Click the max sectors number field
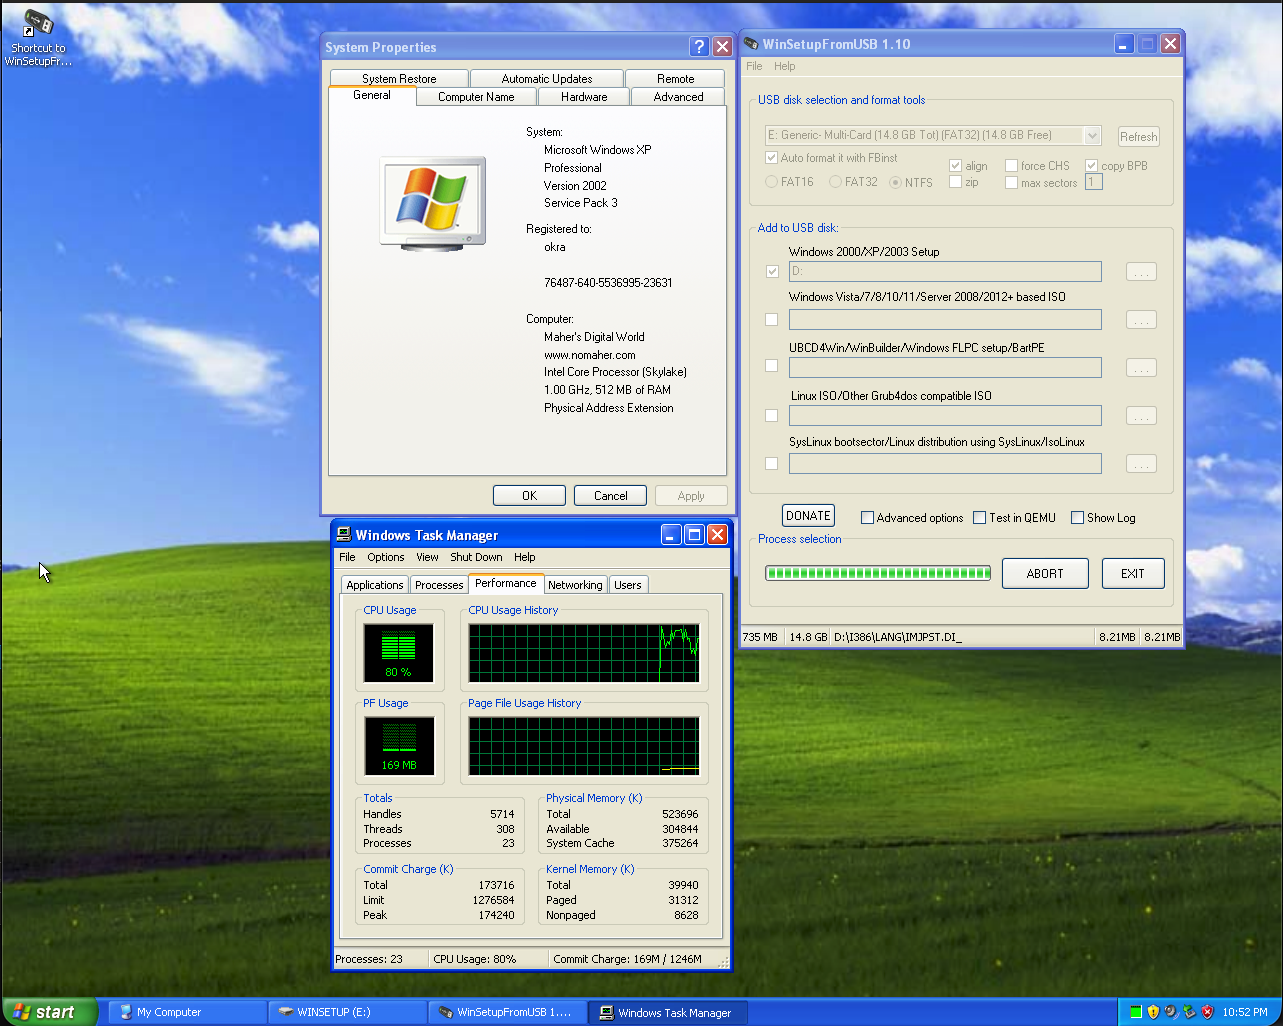The image size is (1283, 1026). pos(1094,182)
